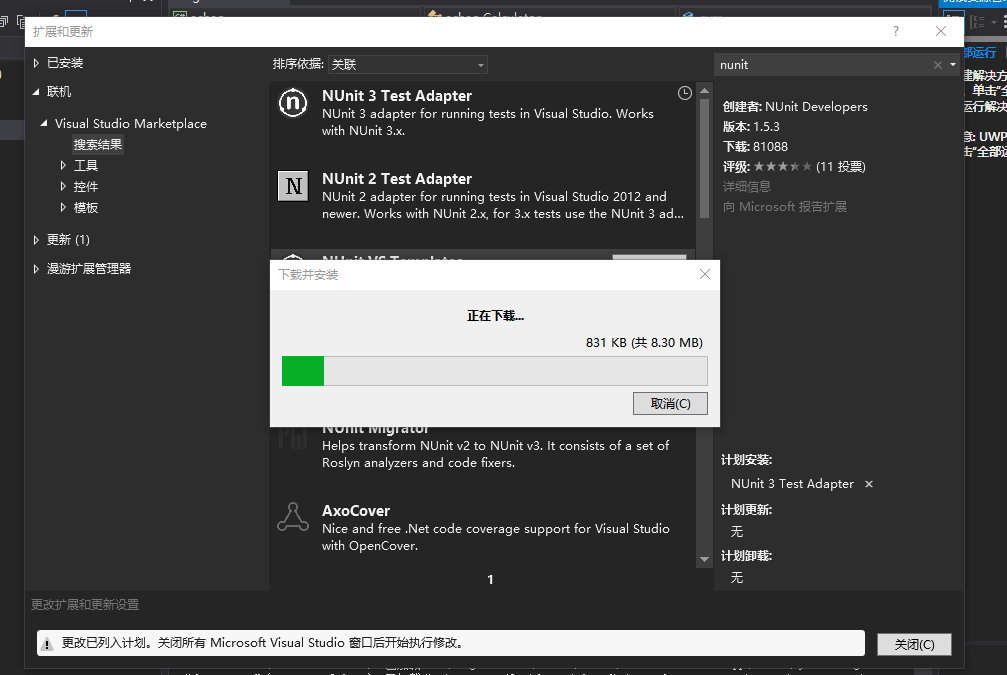Viewport: 1007px width, 675px height.
Task: Select 已安装 tree label
Action: pos(65,63)
